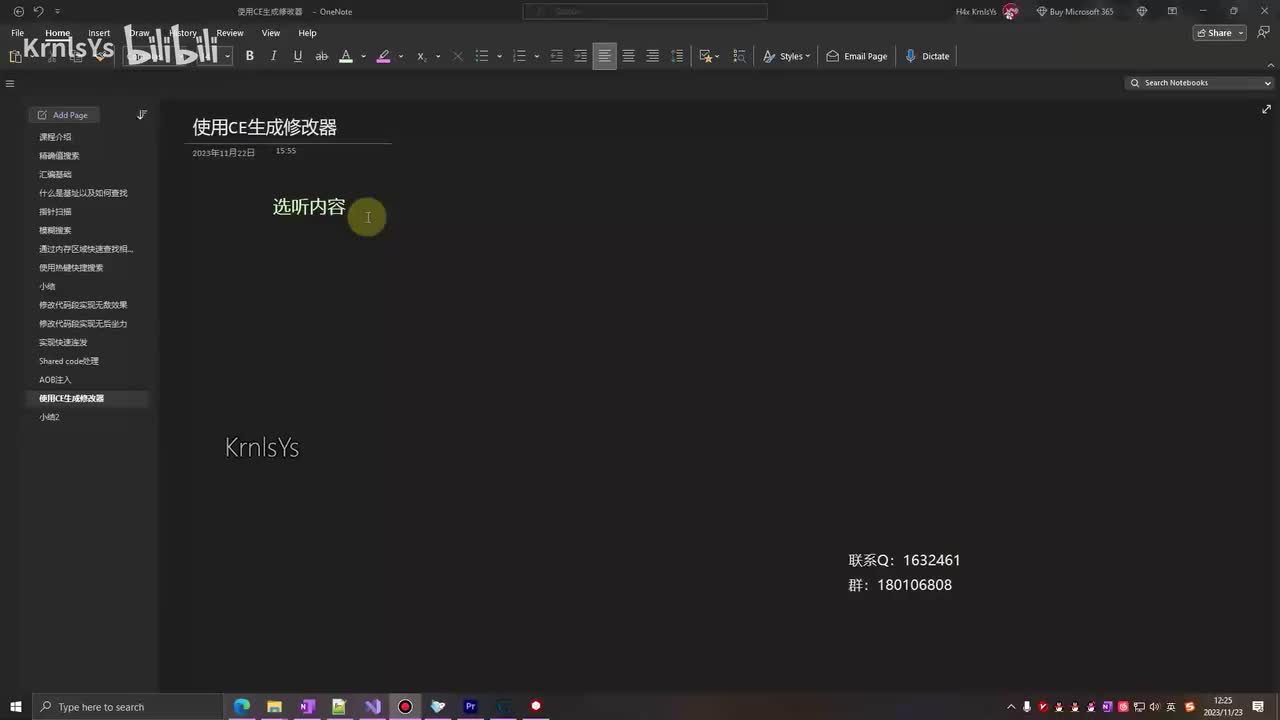The width and height of the screenshot is (1280, 720).
Task: Toggle the navigation pane hamburger
Action: click(x=10, y=84)
